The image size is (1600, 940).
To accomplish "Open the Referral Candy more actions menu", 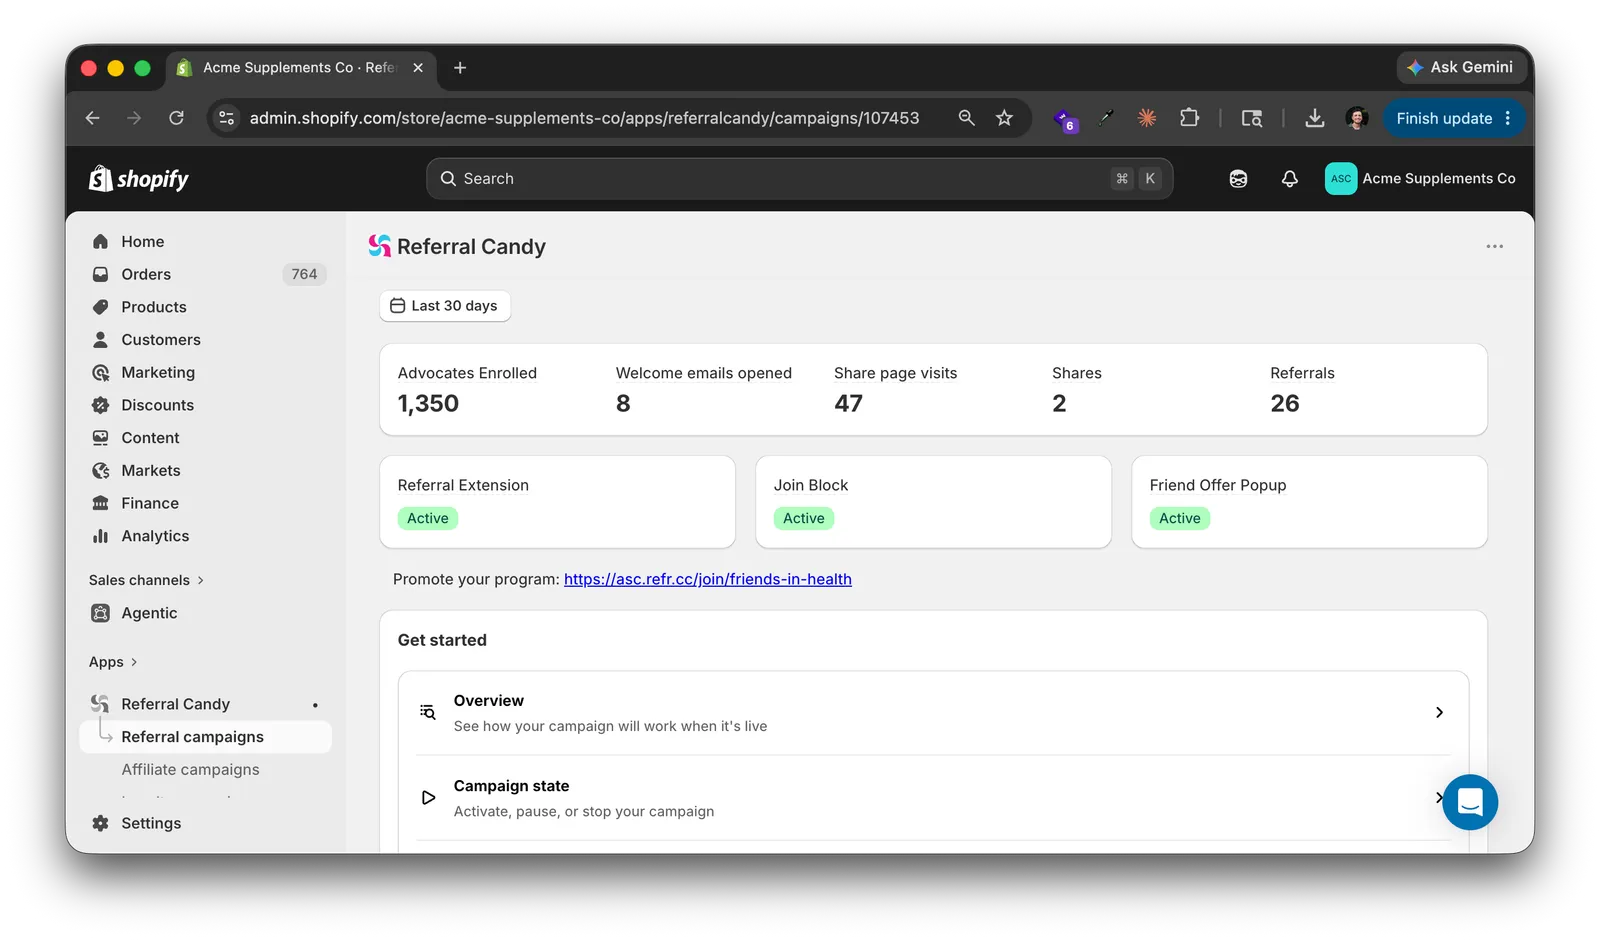I will (x=1494, y=247).
